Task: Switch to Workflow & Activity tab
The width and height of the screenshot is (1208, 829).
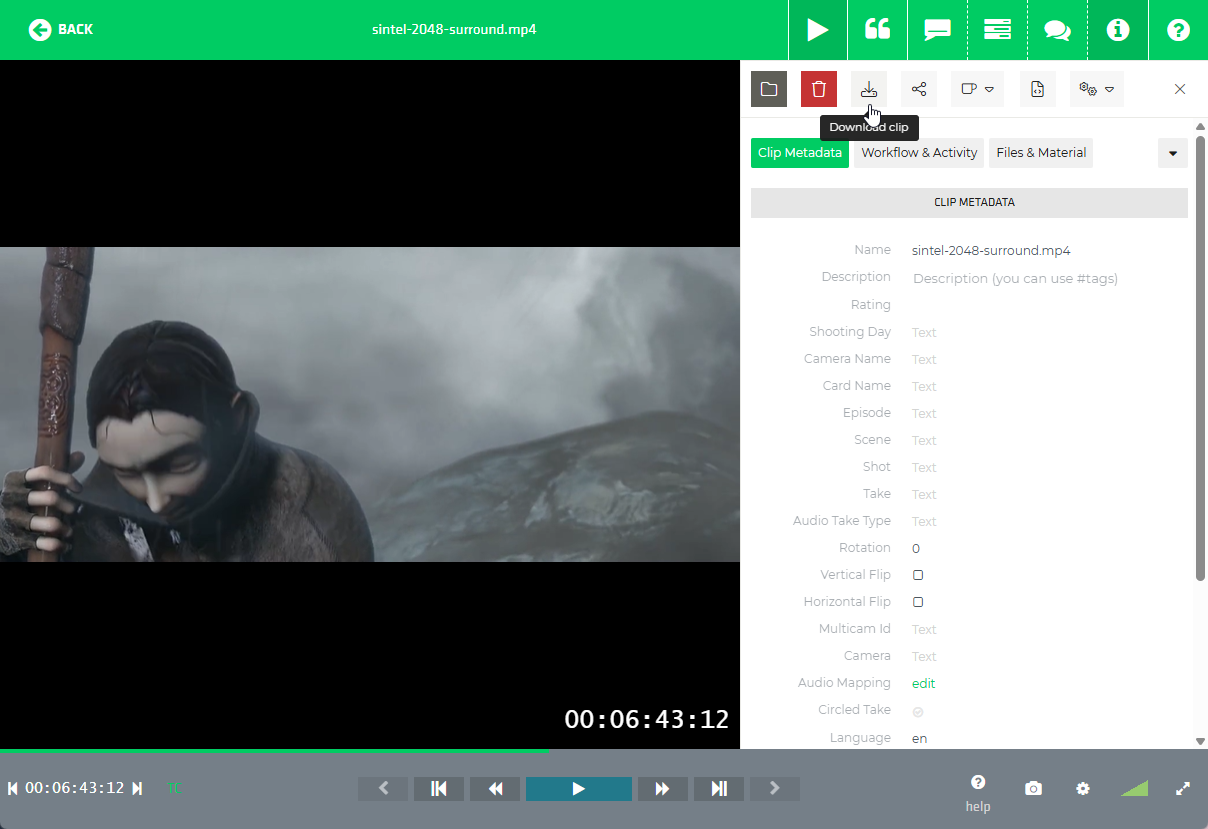Action: pos(919,153)
